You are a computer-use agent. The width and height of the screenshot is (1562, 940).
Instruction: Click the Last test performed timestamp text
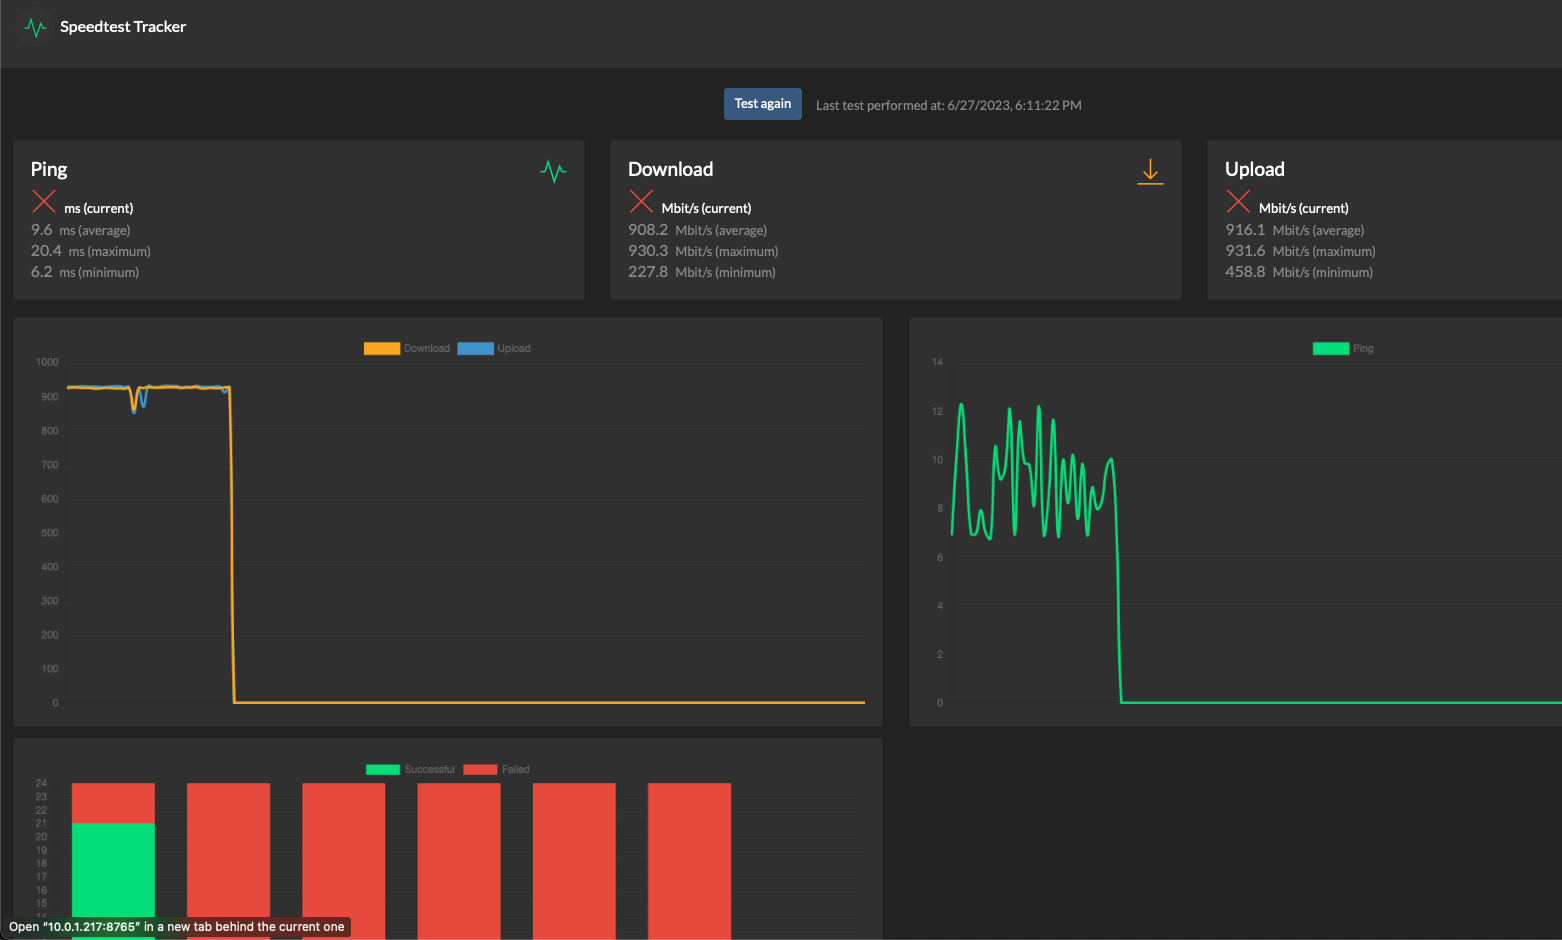point(949,105)
